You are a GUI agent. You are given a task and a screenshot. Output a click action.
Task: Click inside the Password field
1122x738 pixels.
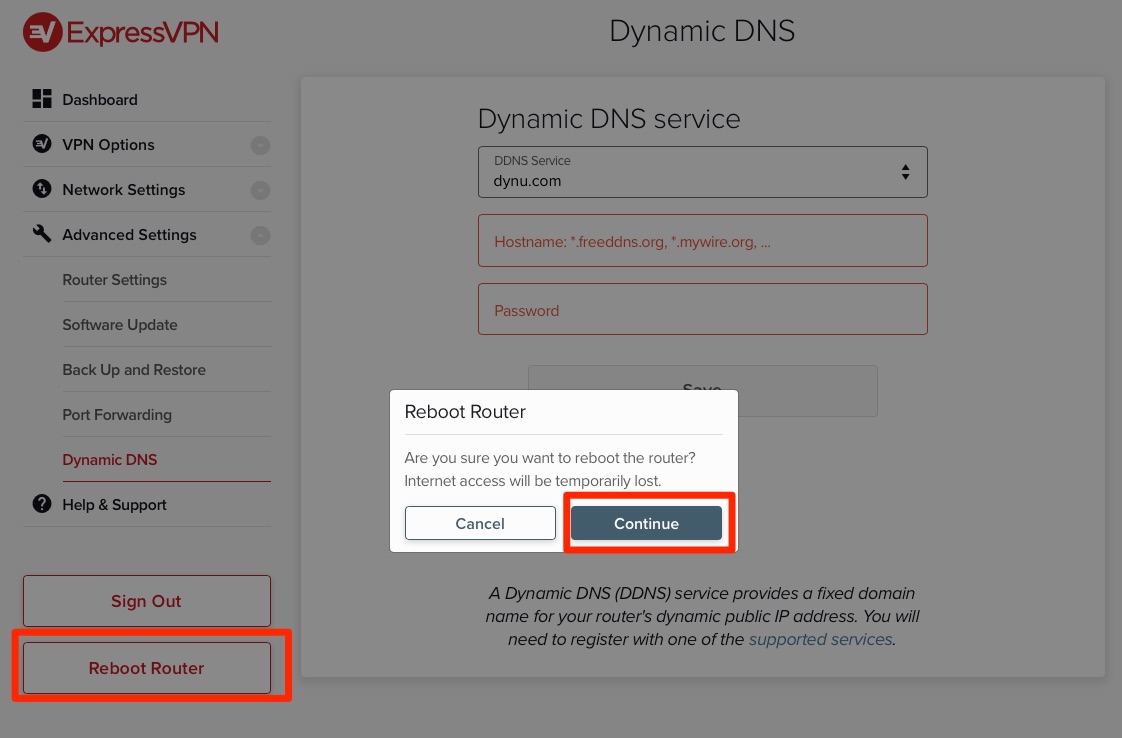tap(702, 310)
